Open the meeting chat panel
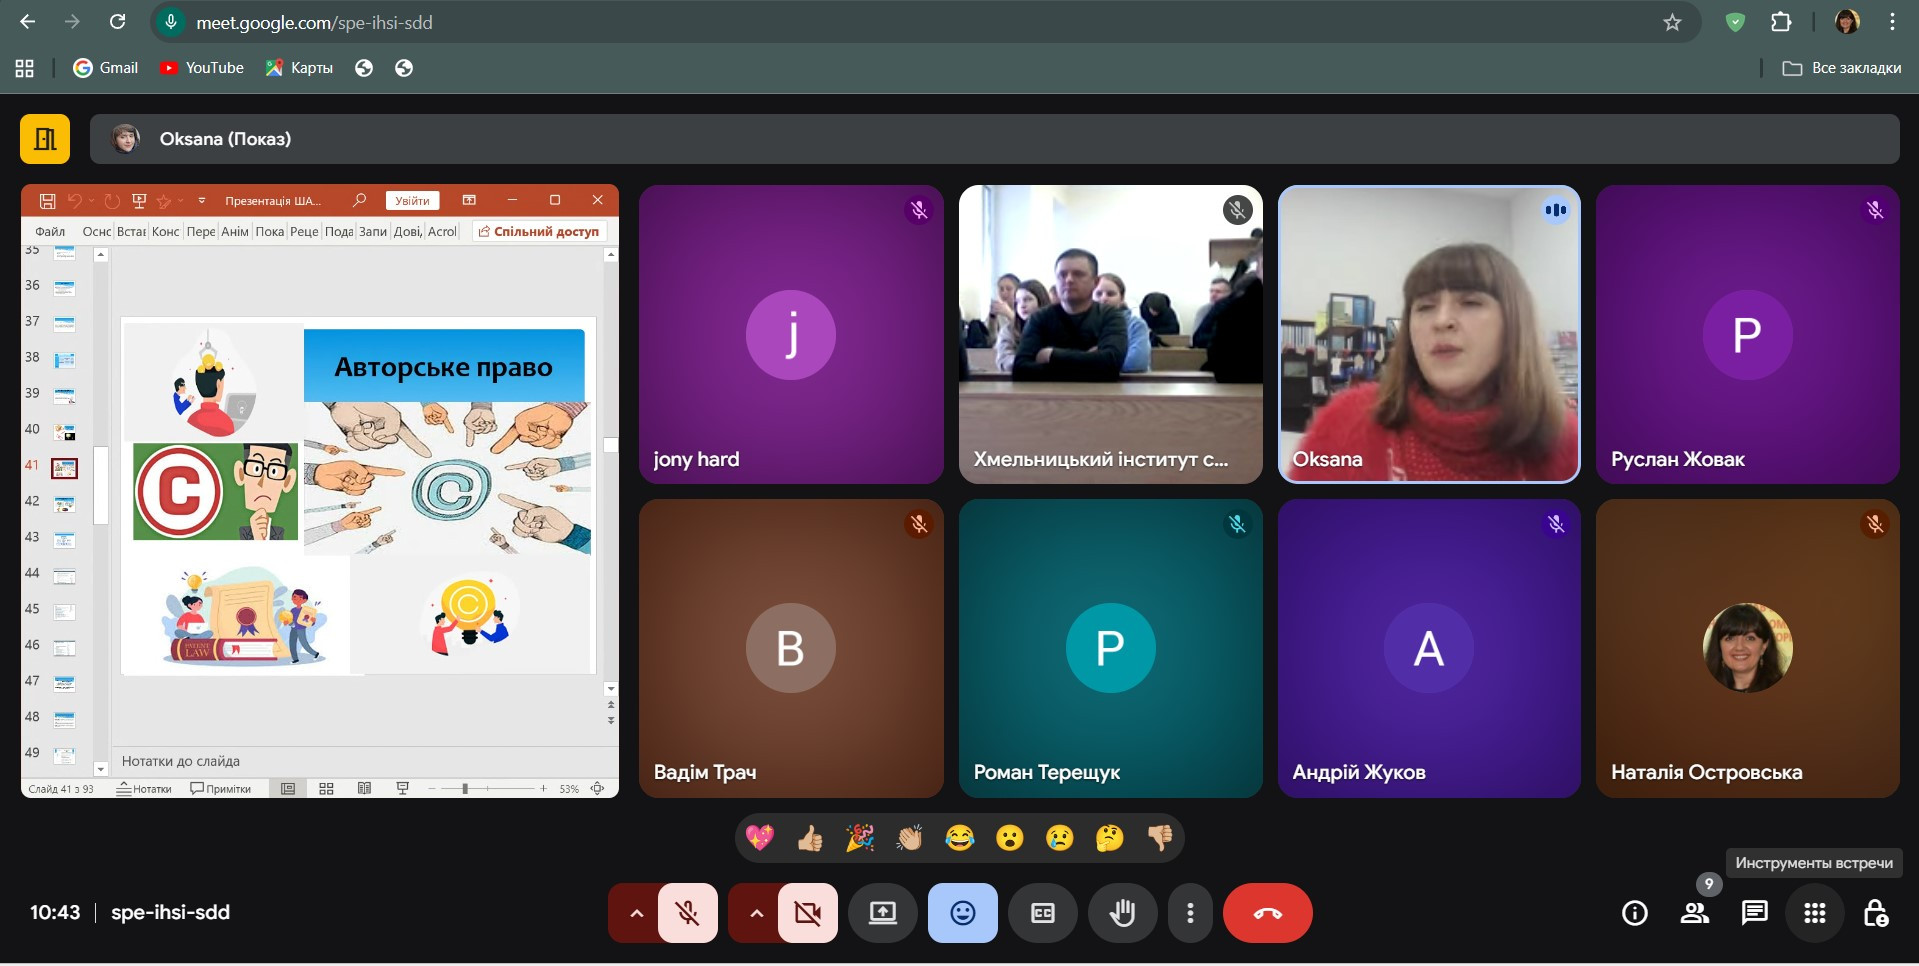Image resolution: width=1919 pixels, height=966 pixels. pos(1754,913)
